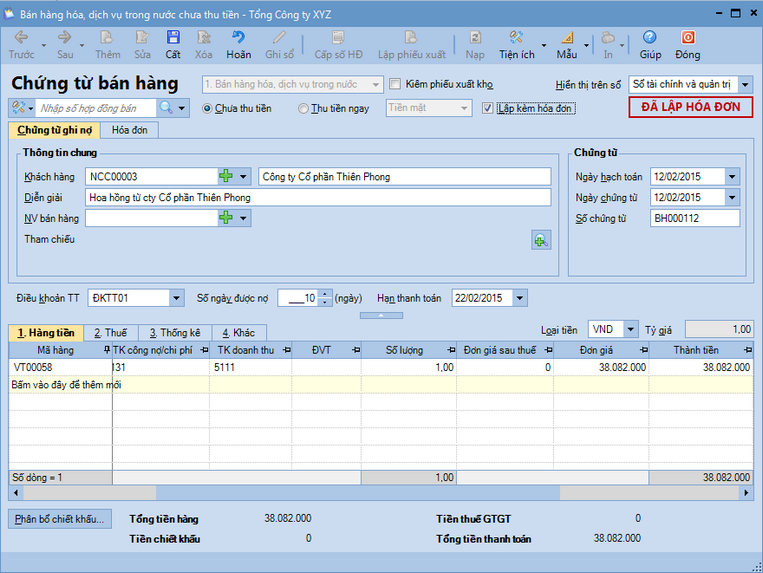Click the Số chứng từ field
Image resolution: width=763 pixels, height=573 pixels.
695,218
